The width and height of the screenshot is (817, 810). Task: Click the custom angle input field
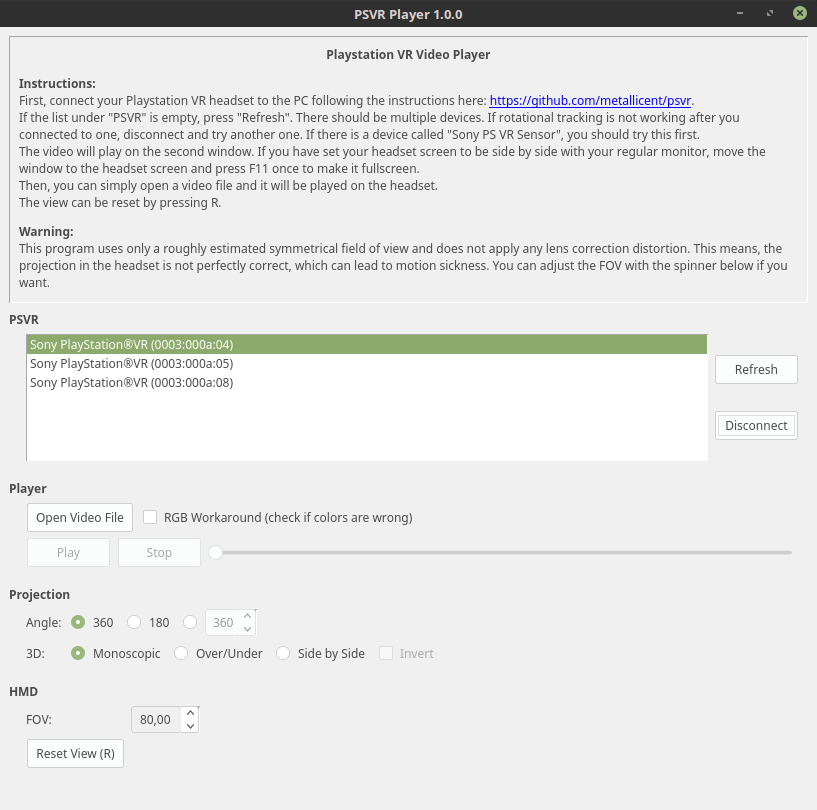[222, 622]
